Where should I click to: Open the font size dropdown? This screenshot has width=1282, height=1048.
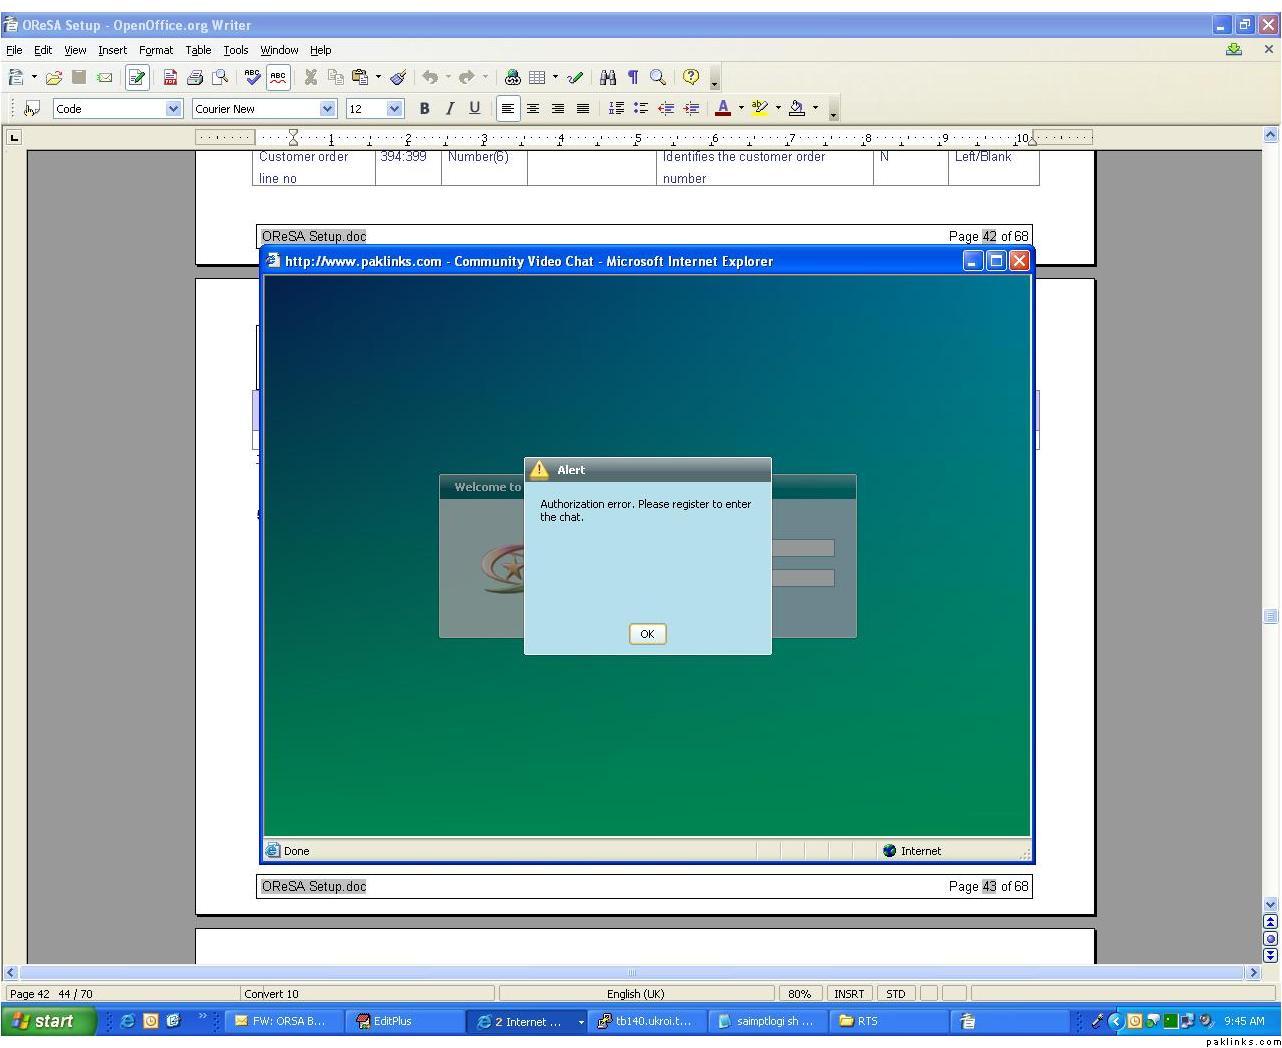pos(394,108)
